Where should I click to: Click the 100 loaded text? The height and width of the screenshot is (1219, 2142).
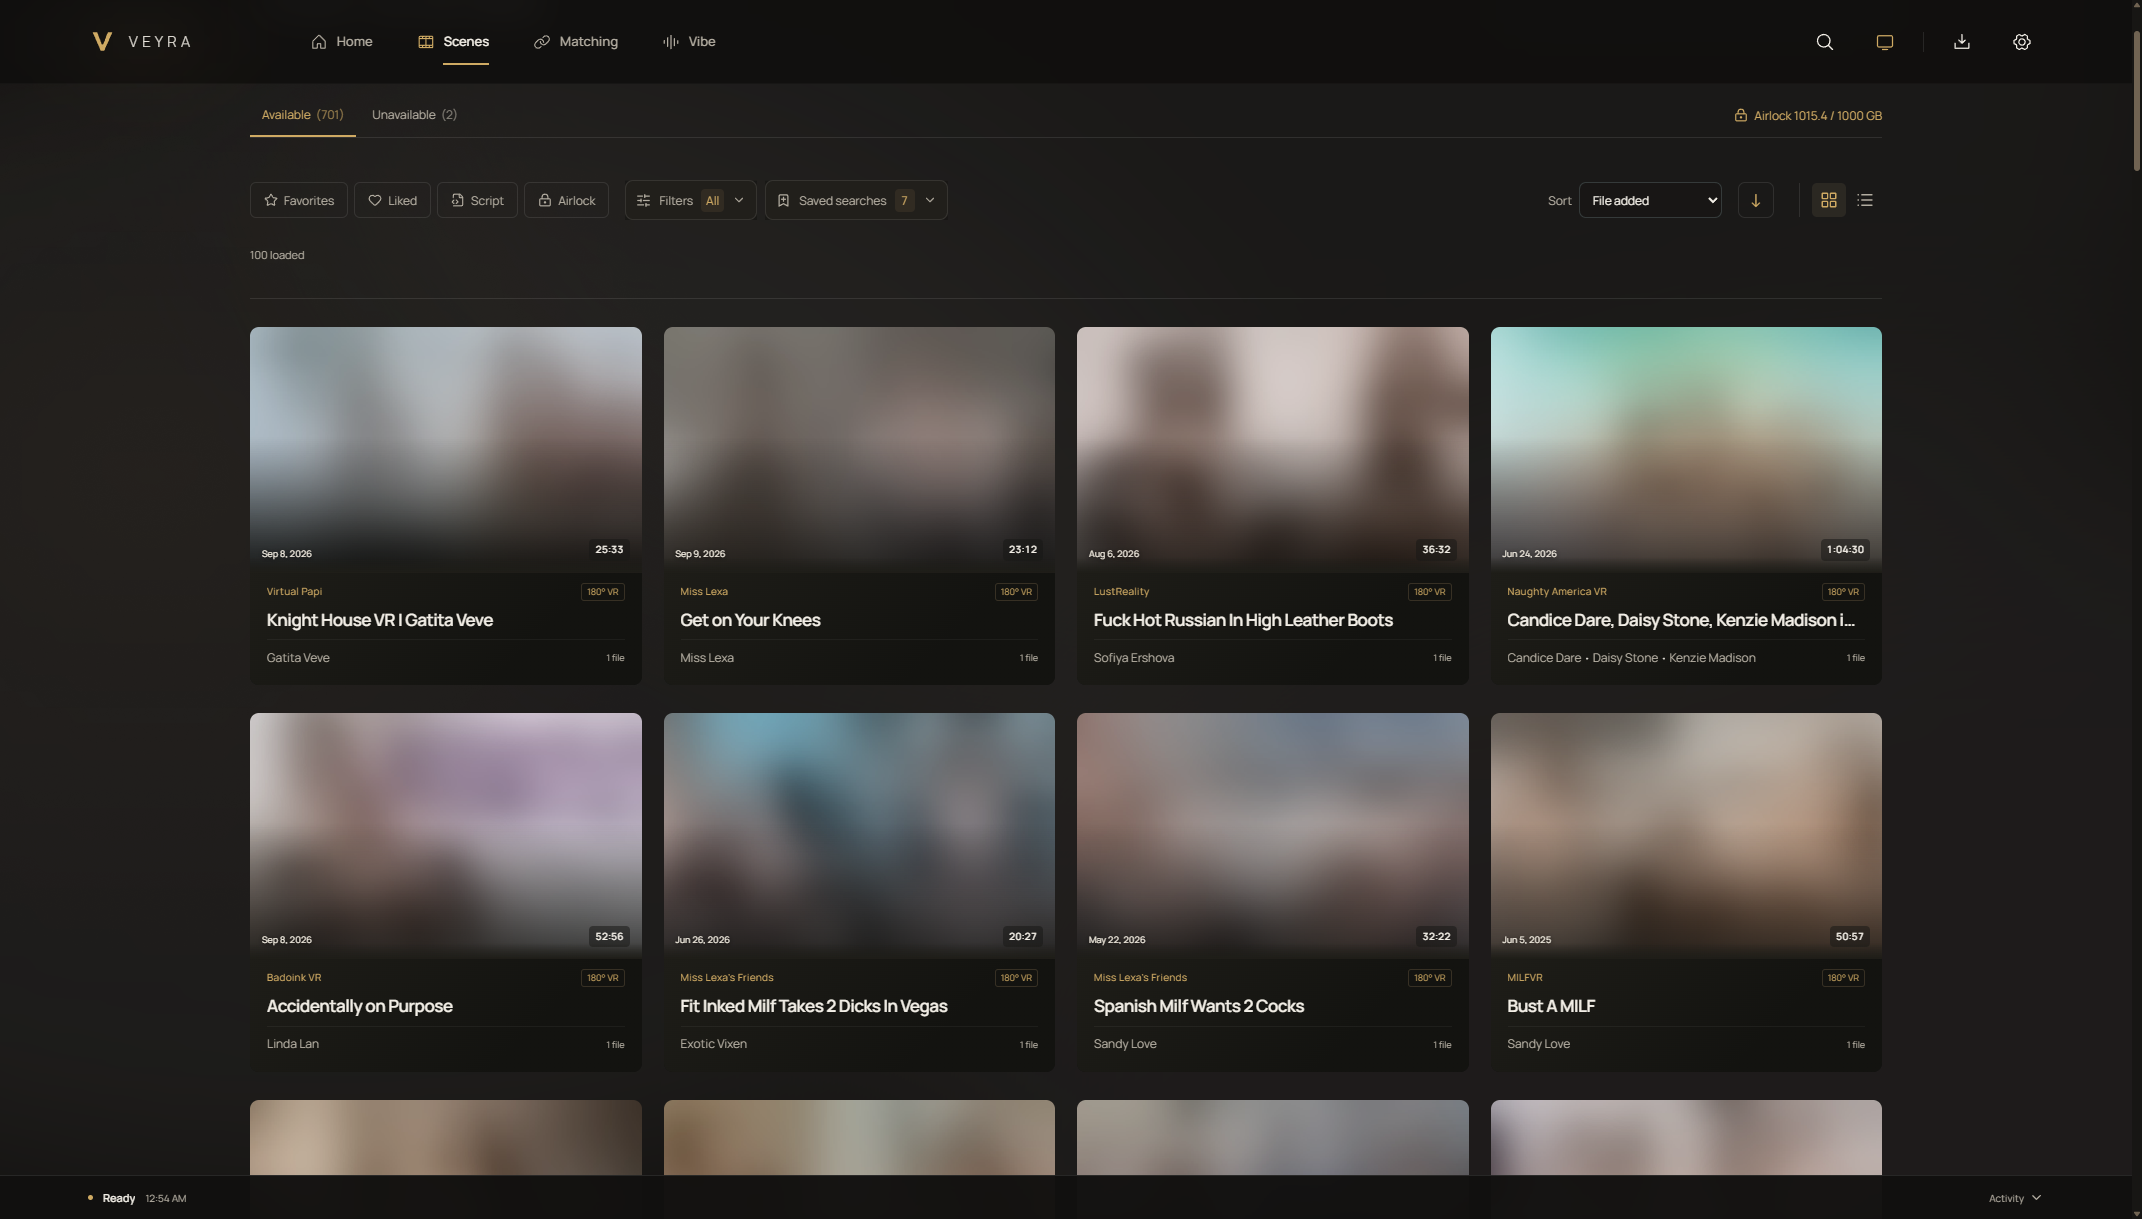pyautogui.click(x=277, y=255)
